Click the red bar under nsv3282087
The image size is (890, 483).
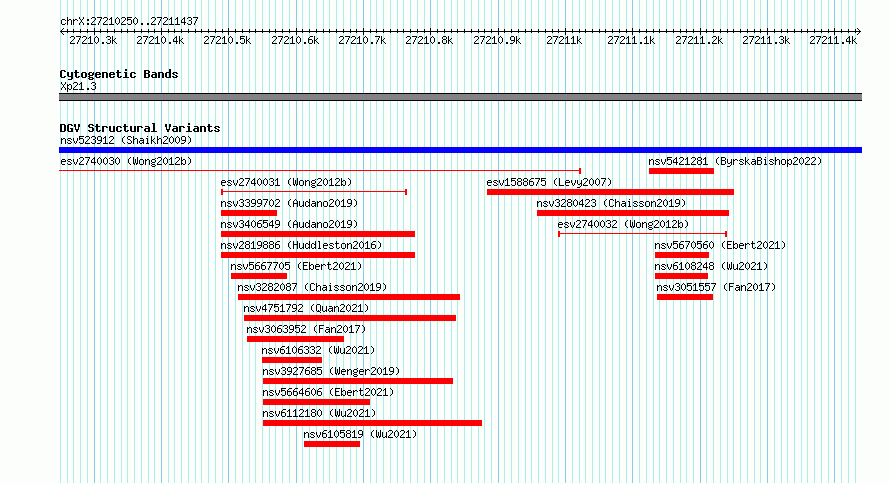[349, 297]
